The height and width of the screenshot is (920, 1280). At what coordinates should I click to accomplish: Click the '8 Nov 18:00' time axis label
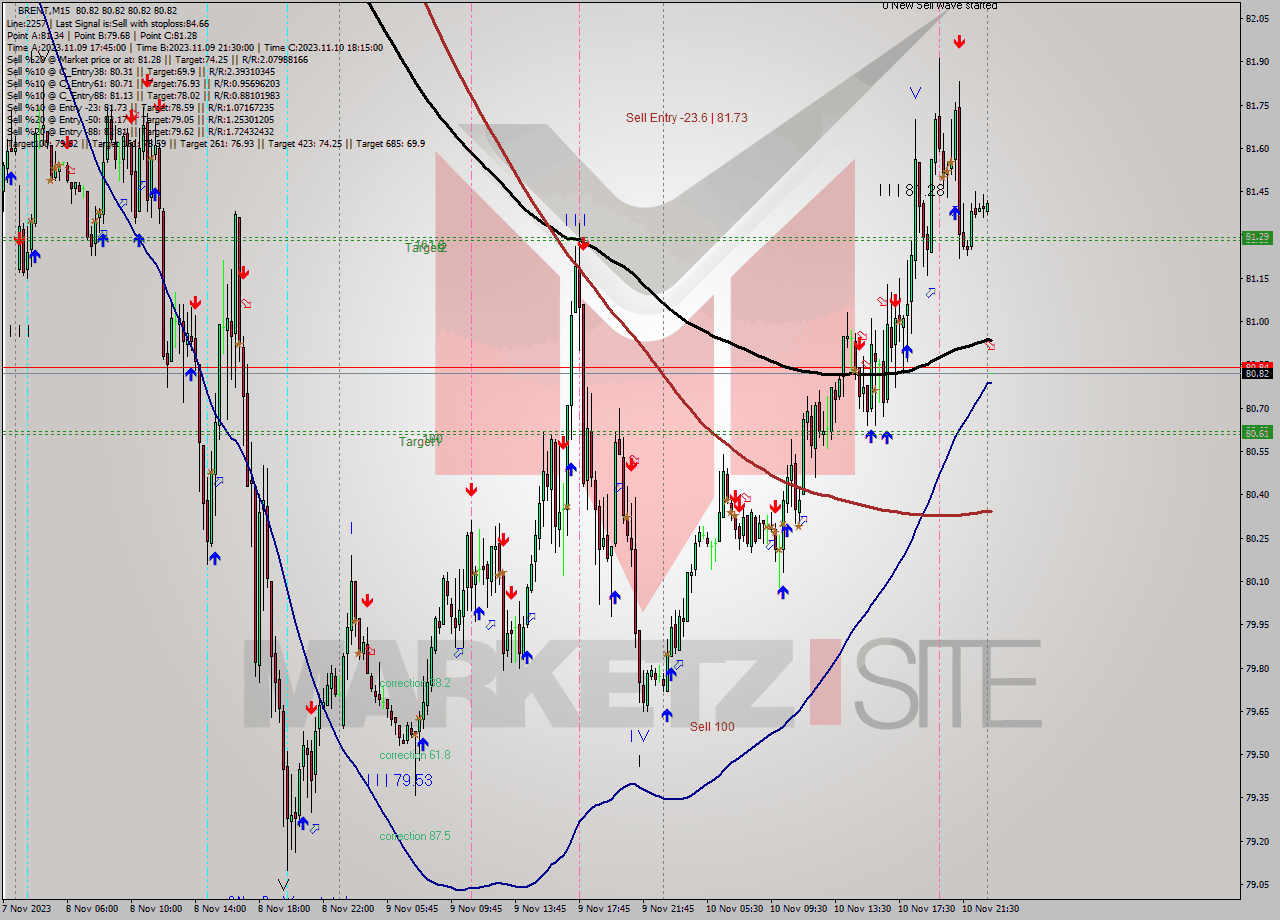[283, 909]
